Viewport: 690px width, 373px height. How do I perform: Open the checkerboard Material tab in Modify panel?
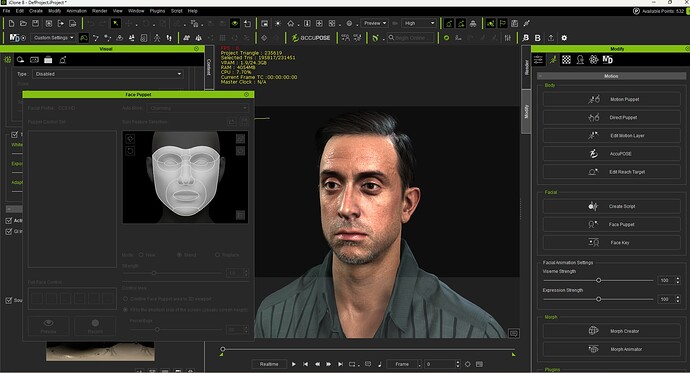(x=566, y=59)
